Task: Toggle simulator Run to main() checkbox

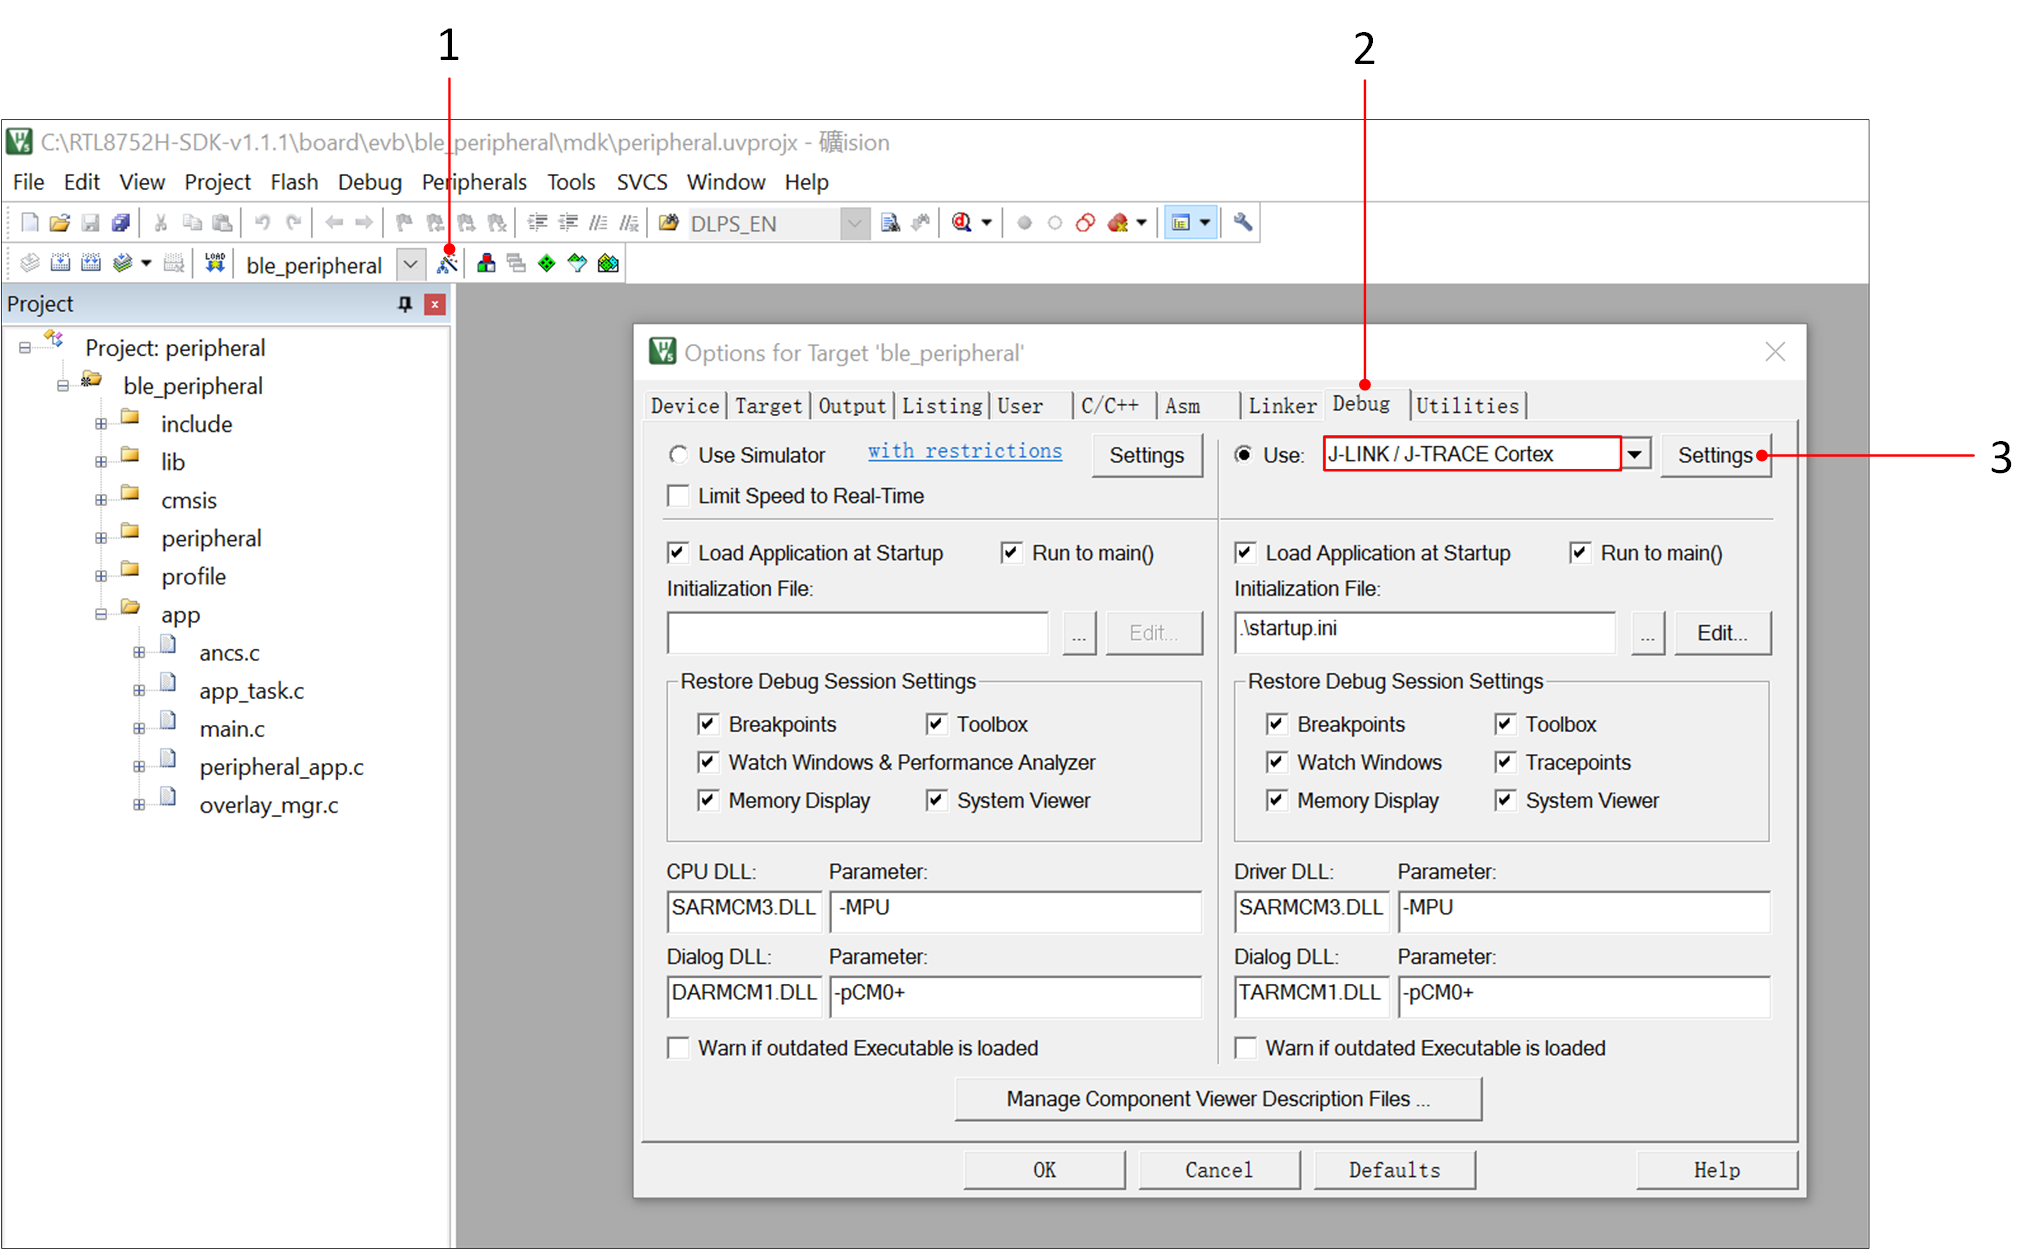Action: click(x=1011, y=553)
